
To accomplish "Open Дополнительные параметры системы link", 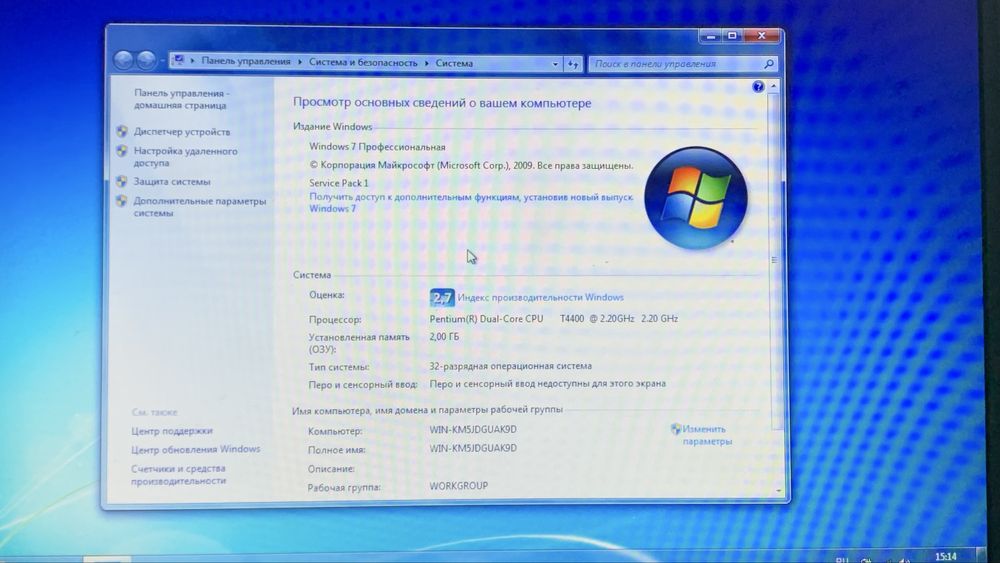I will pyautogui.click(x=200, y=207).
